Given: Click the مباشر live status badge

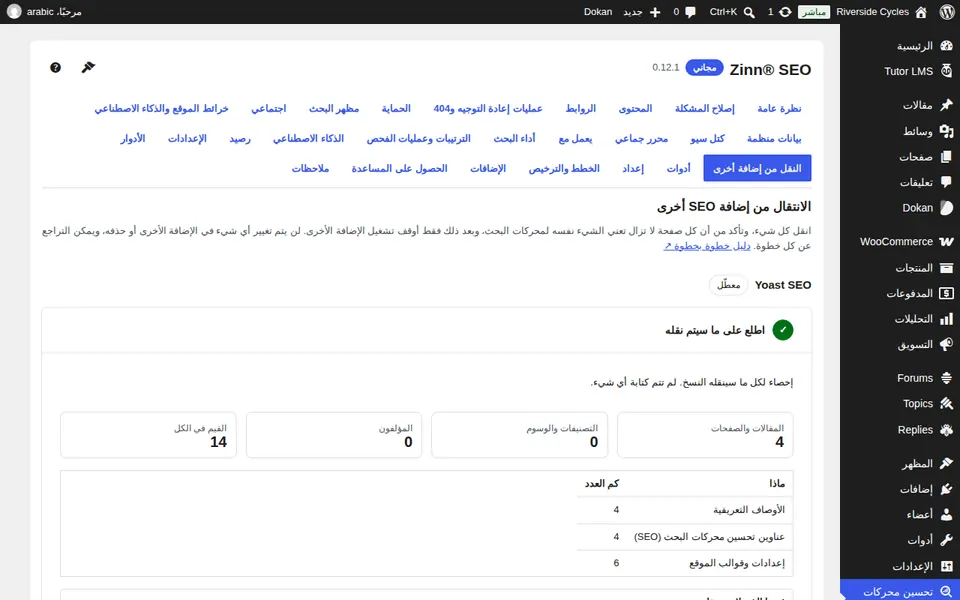Looking at the screenshot, I should (814, 12).
